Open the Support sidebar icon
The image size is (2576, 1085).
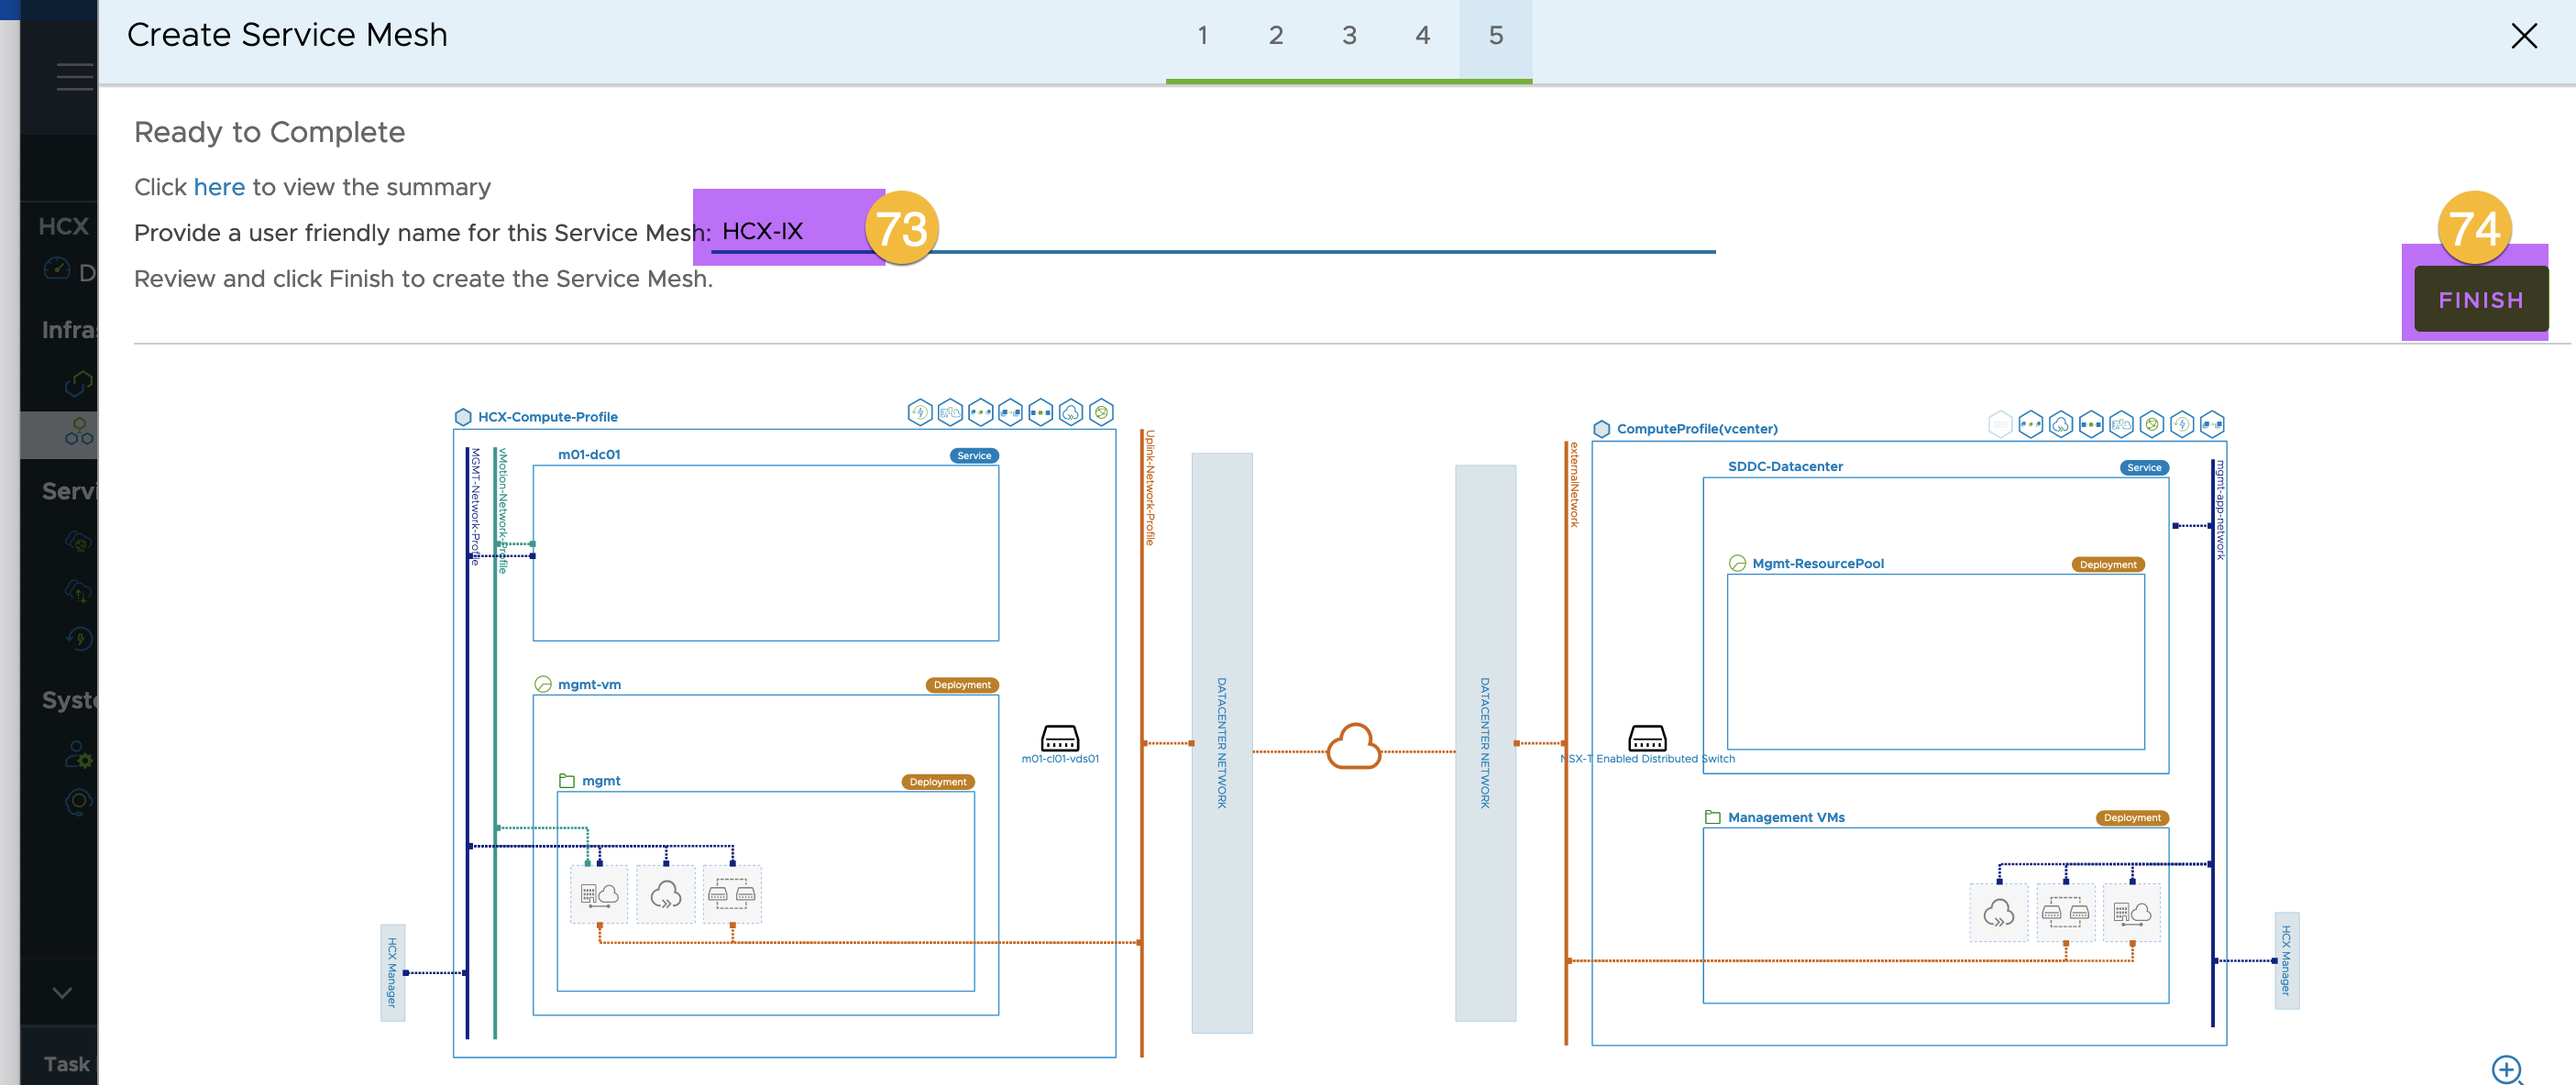pyautogui.click(x=78, y=801)
